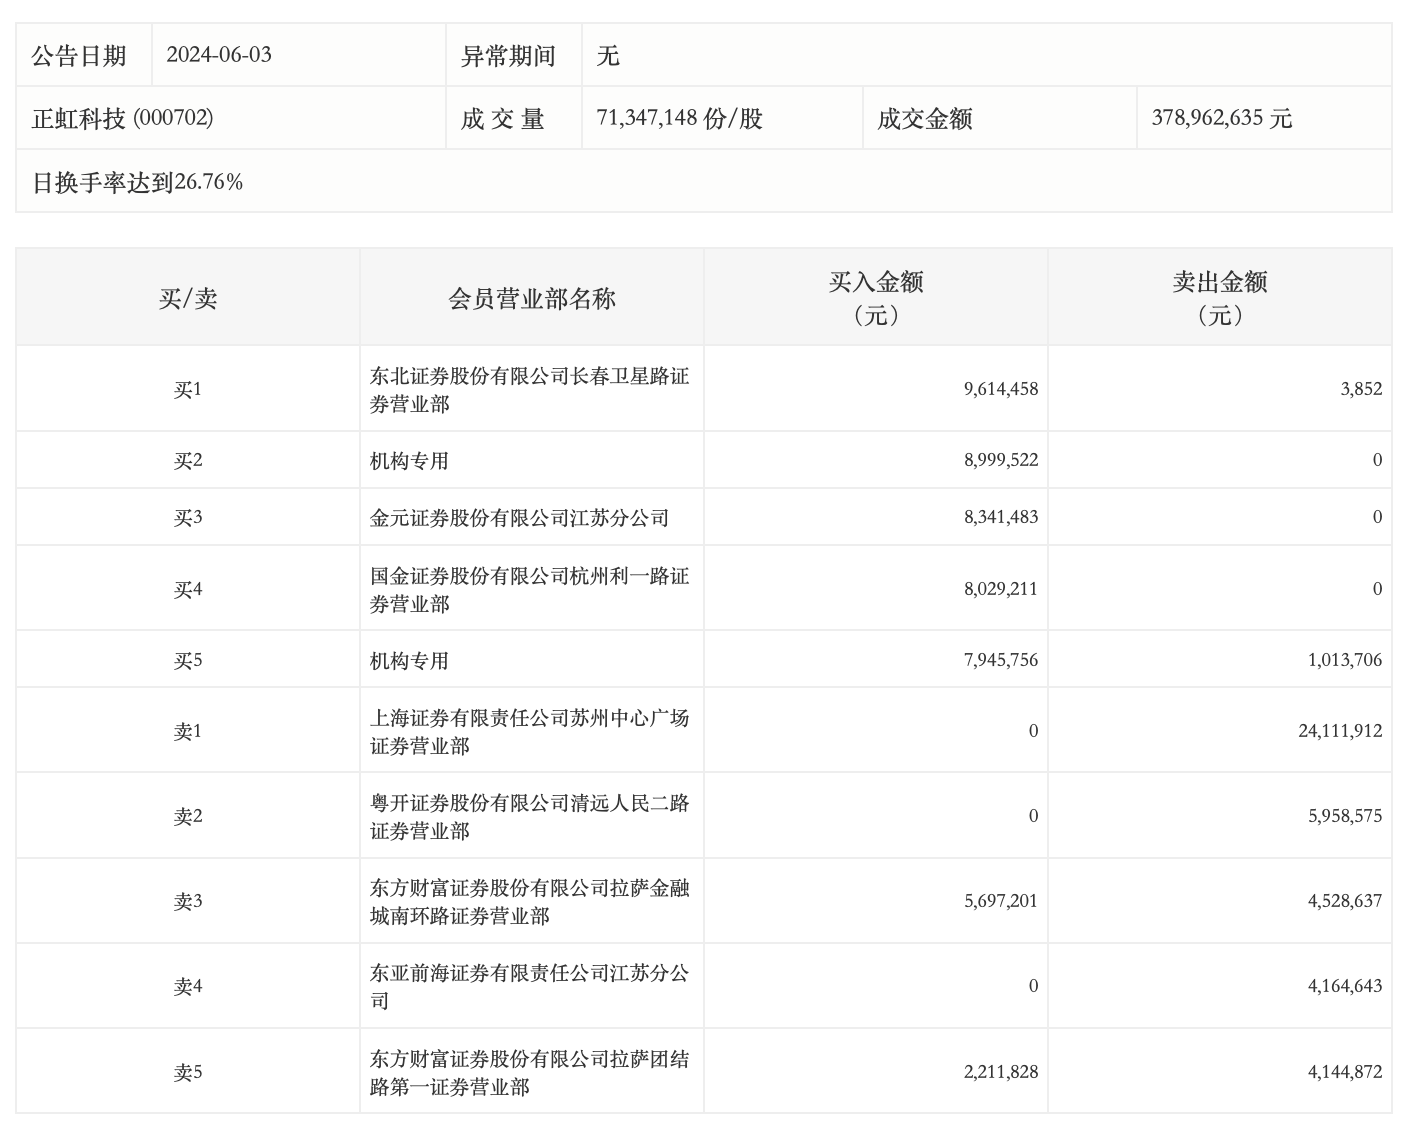Click the 卖出金额（元） column header
This screenshot has height=1128, width=1406.
[x=1220, y=298]
